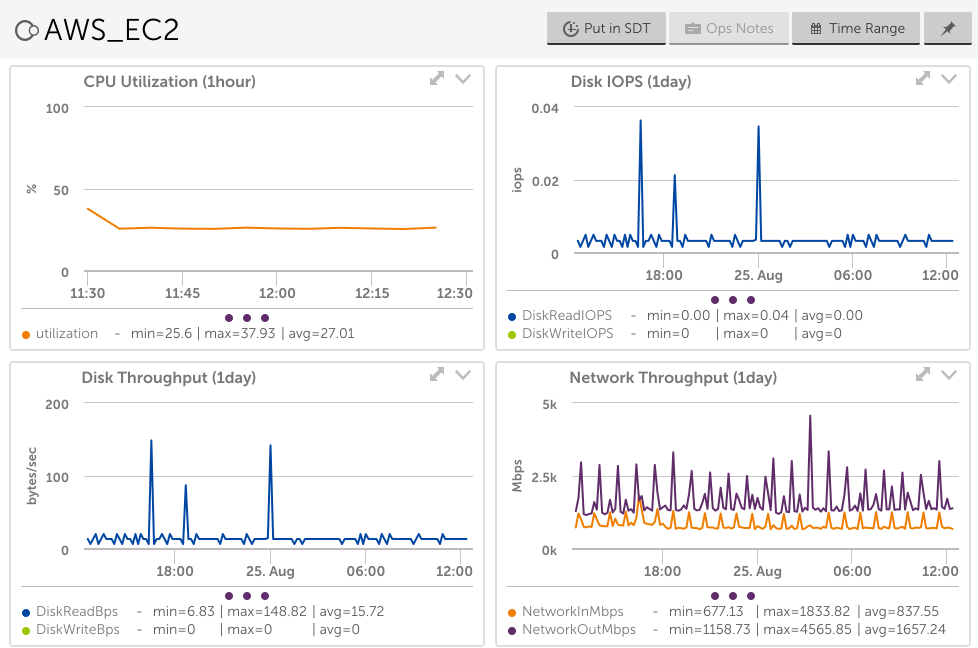Click max=148.82 in DiskReadBps legend
This screenshot has width=978, height=648.
[267, 611]
